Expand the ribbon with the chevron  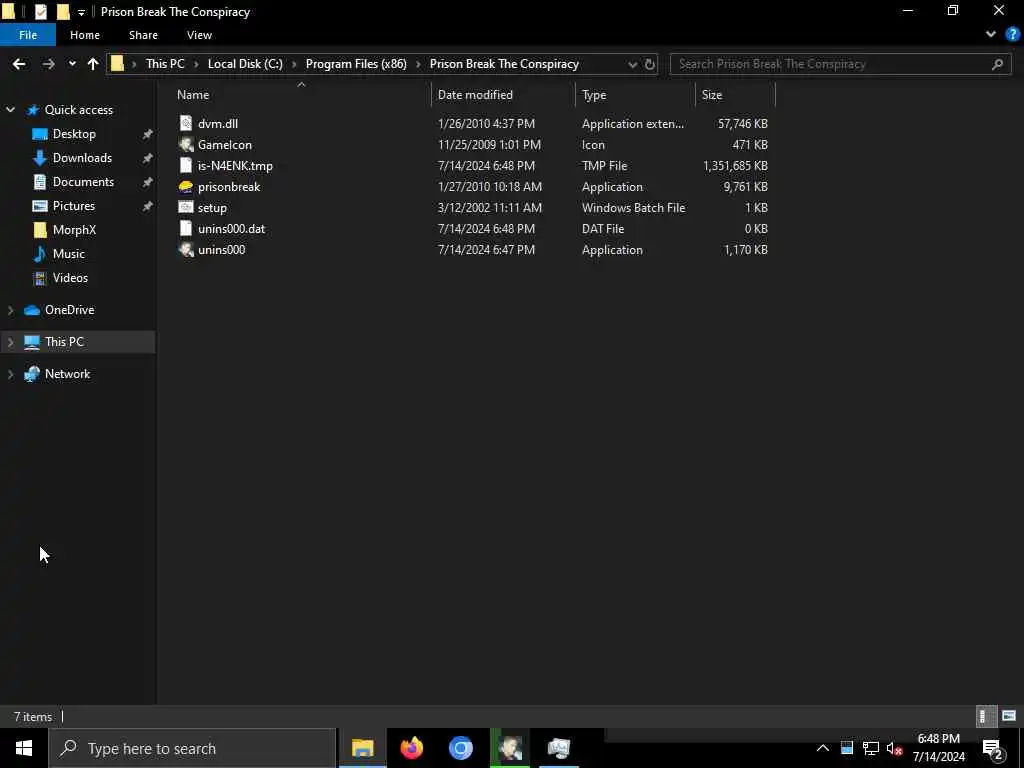click(991, 35)
